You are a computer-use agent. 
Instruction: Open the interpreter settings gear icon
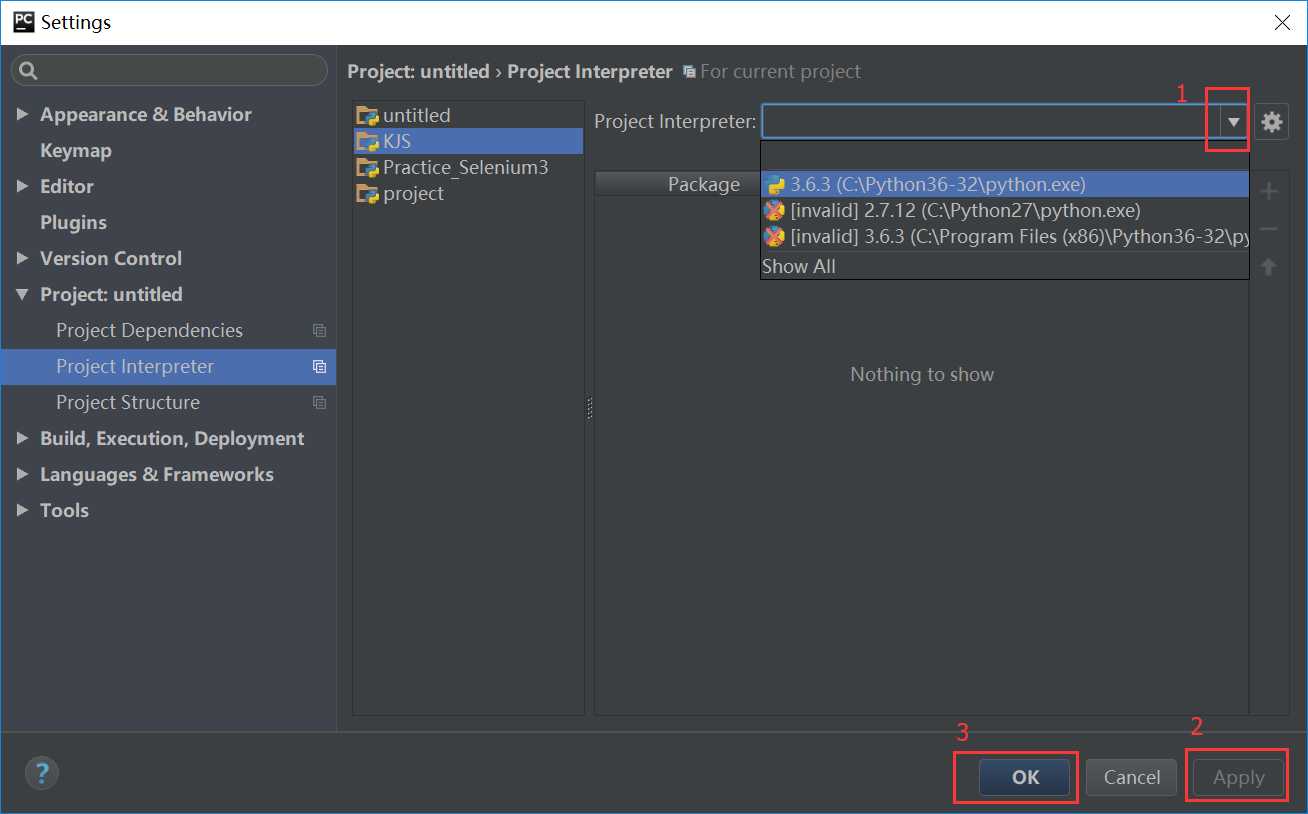[x=1271, y=122]
